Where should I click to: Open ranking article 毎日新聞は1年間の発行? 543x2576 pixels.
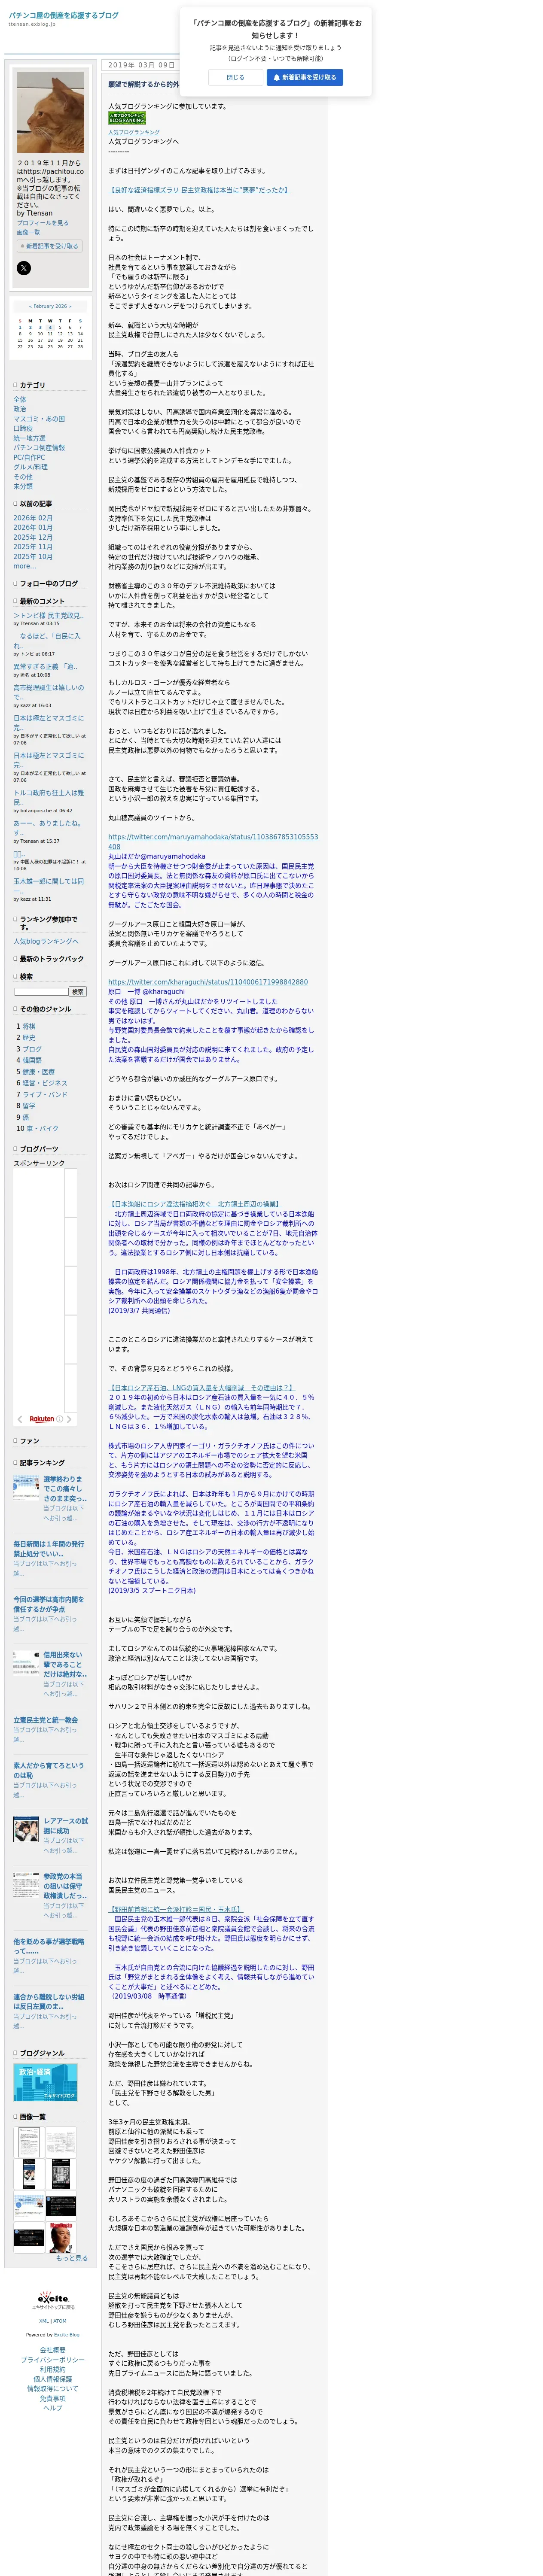48,1549
